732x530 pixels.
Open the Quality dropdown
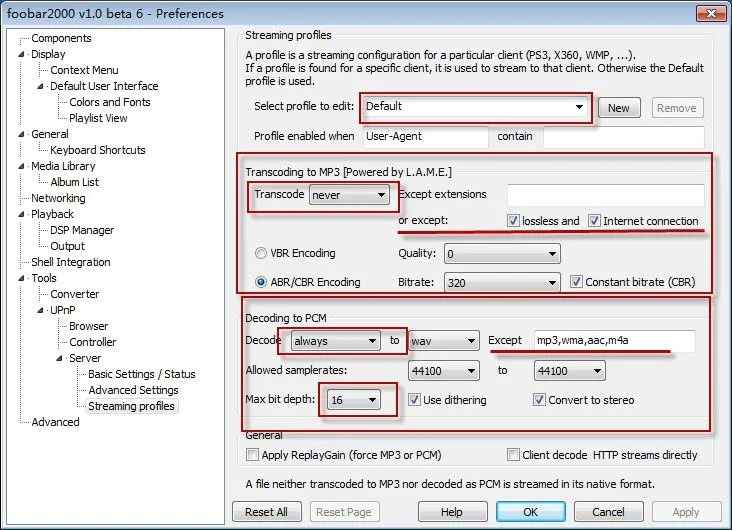click(x=502, y=254)
